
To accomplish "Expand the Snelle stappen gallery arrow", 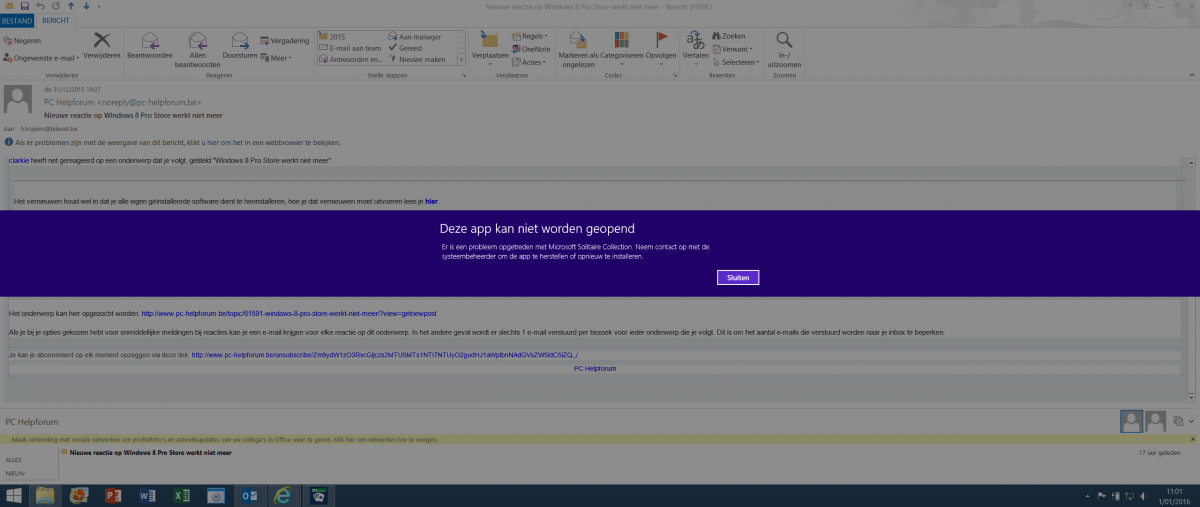I will pyautogui.click(x=462, y=60).
